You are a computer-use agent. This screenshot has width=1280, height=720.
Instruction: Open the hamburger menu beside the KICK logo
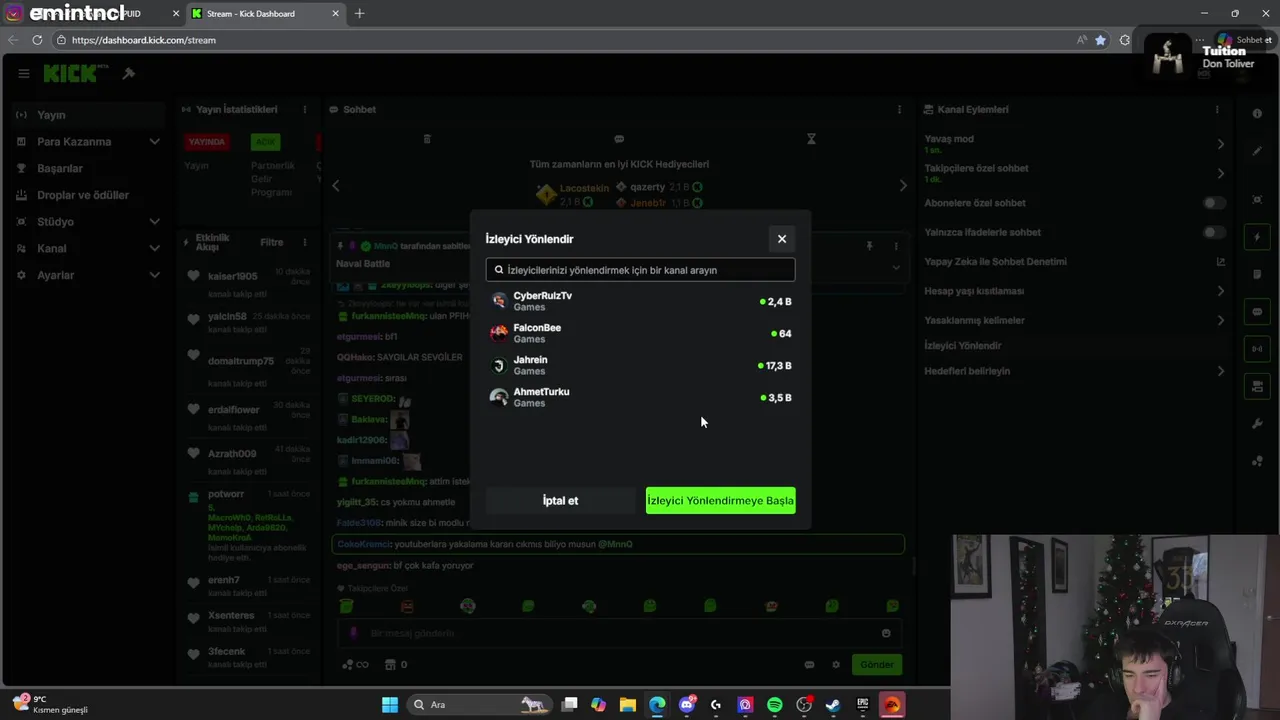pos(23,73)
